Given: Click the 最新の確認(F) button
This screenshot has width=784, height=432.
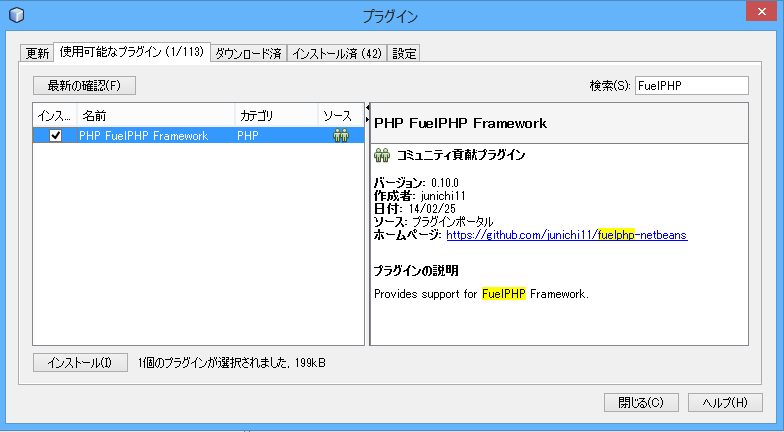Looking at the screenshot, I should (x=84, y=86).
